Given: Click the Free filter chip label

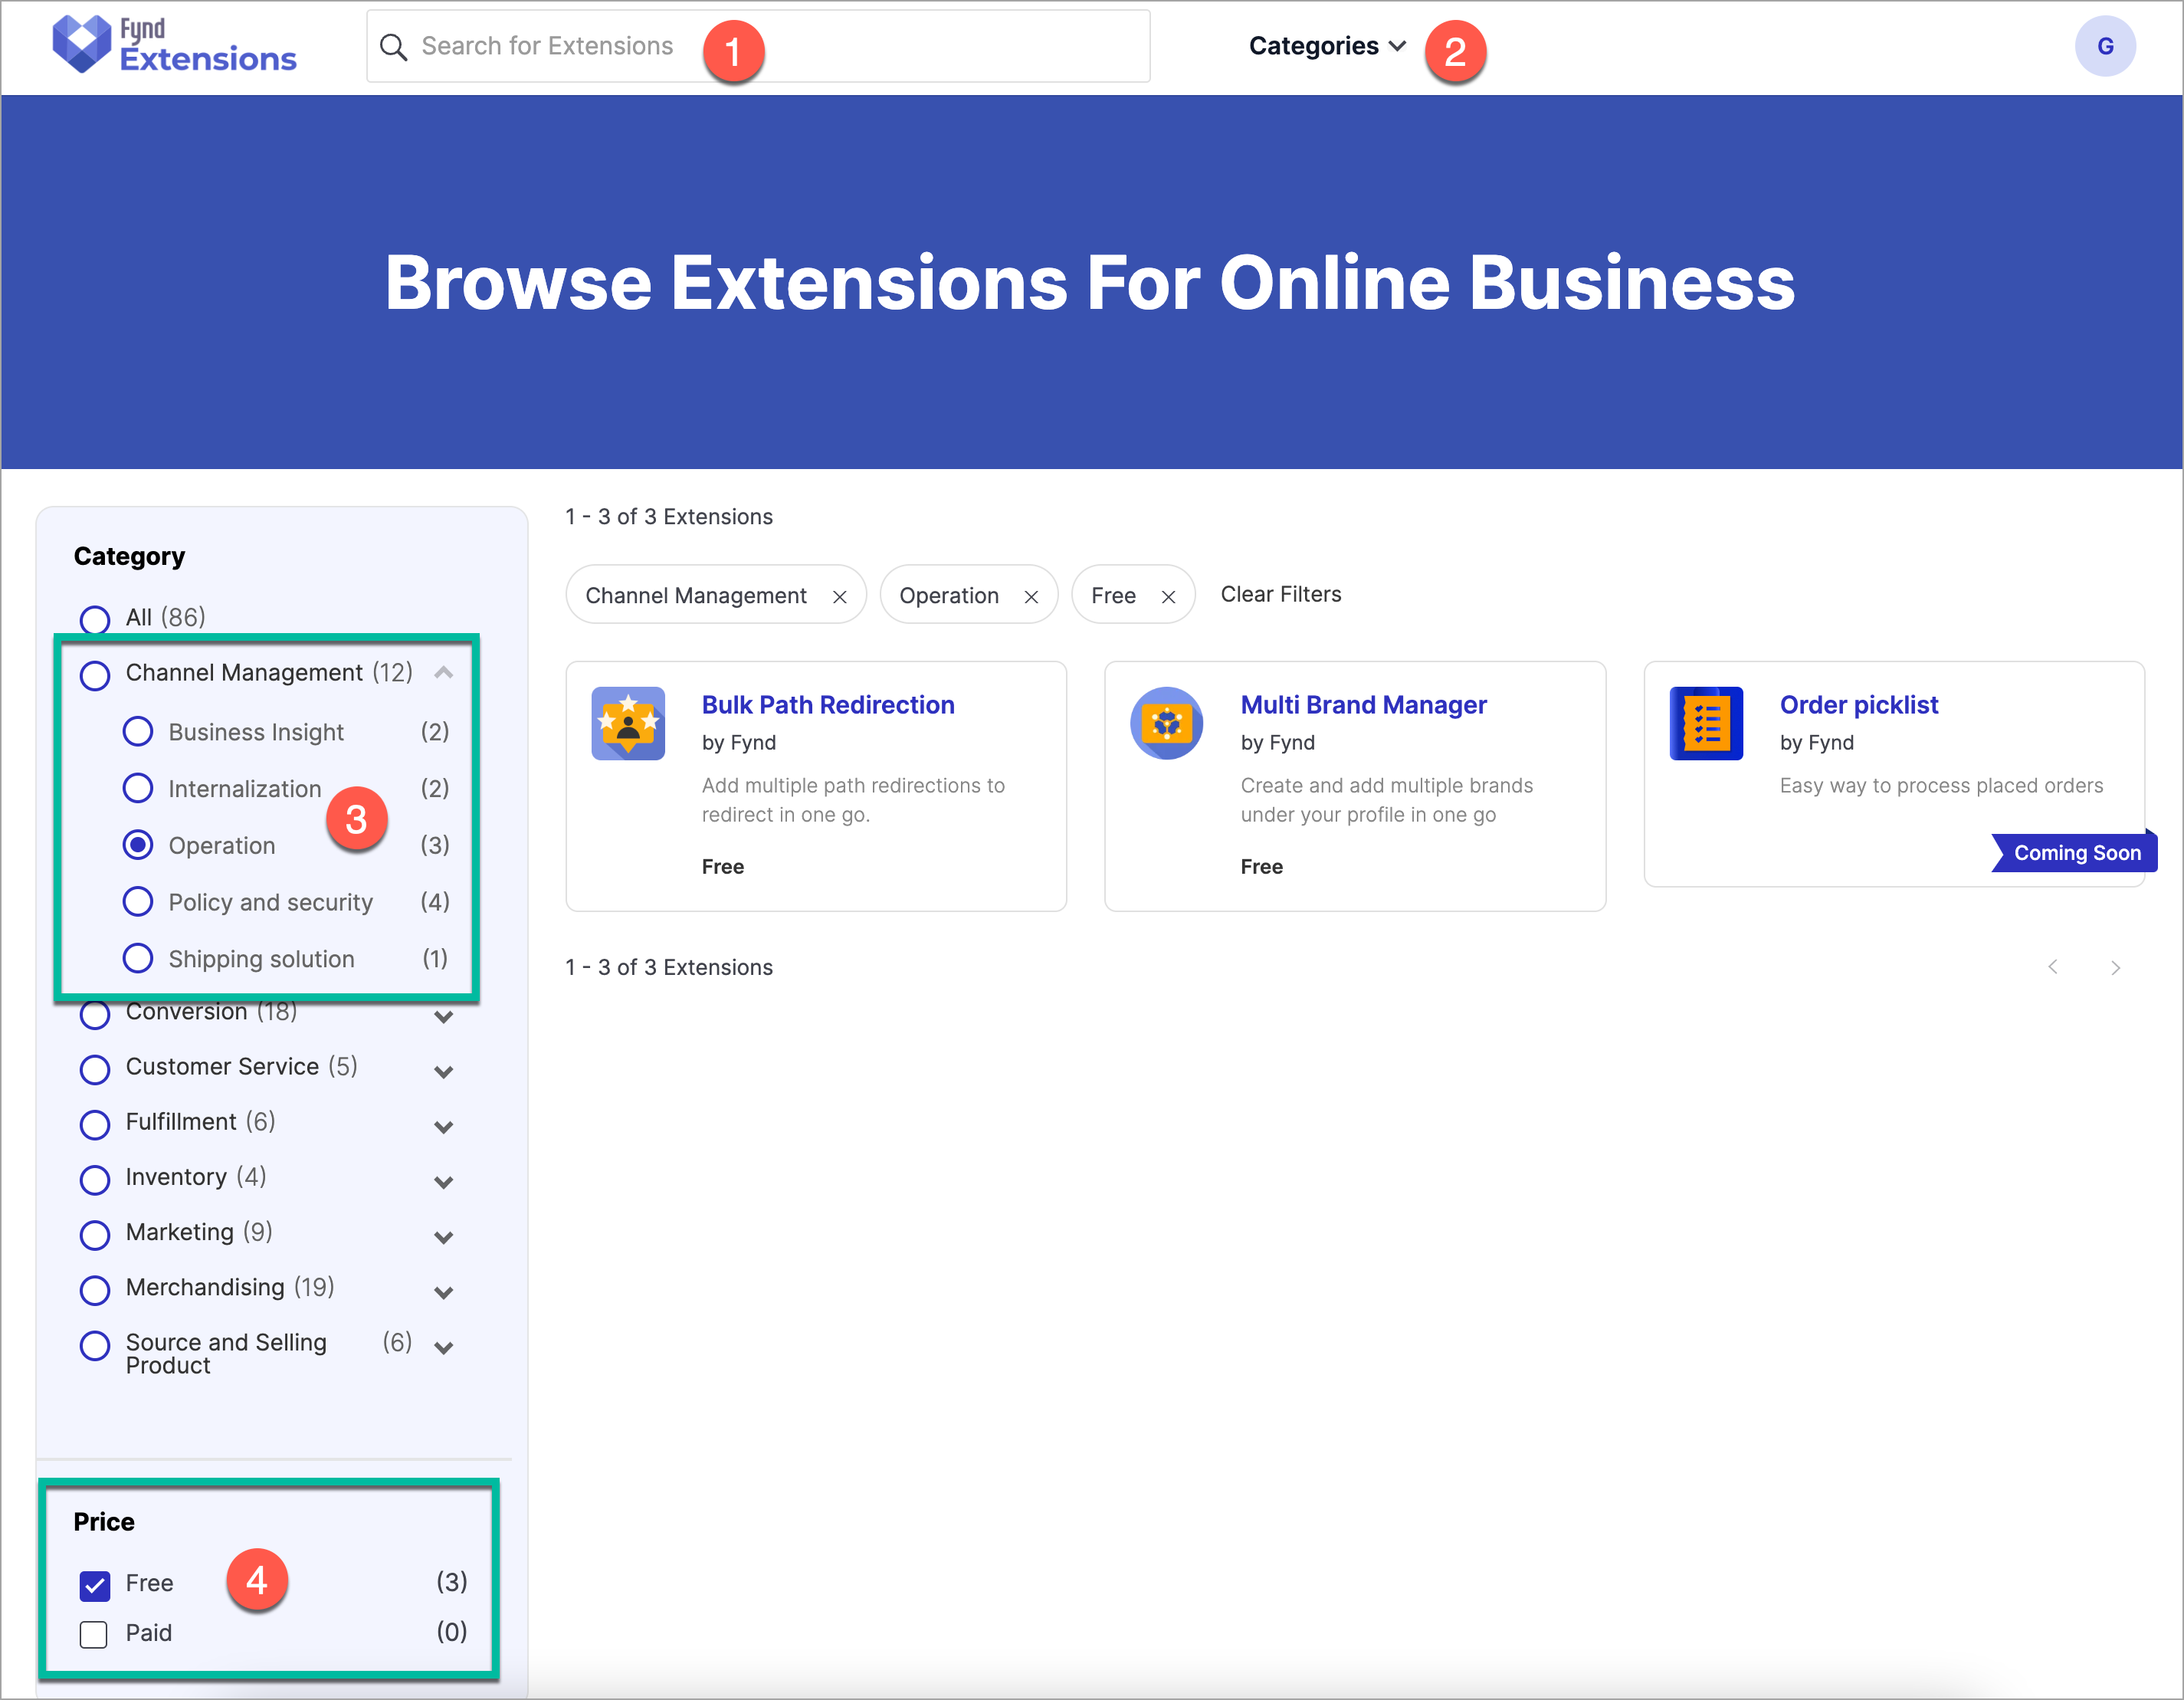Looking at the screenshot, I should click(x=1113, y=596).
